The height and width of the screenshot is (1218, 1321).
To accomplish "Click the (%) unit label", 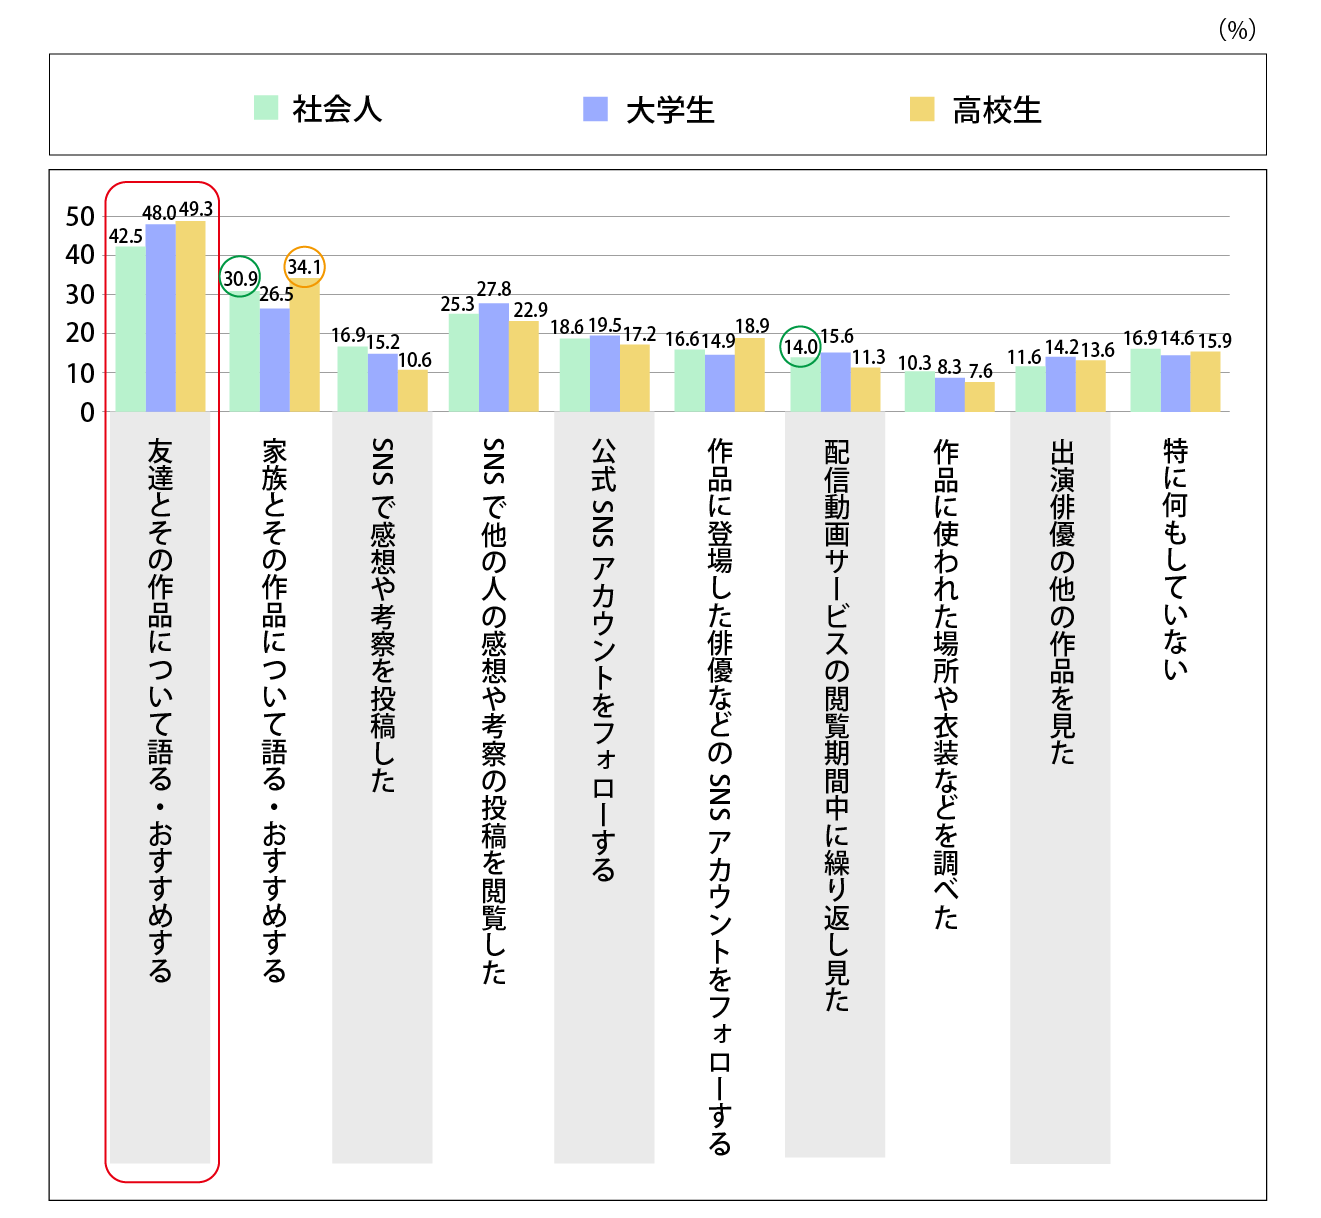I will (x=1237, y=31).
